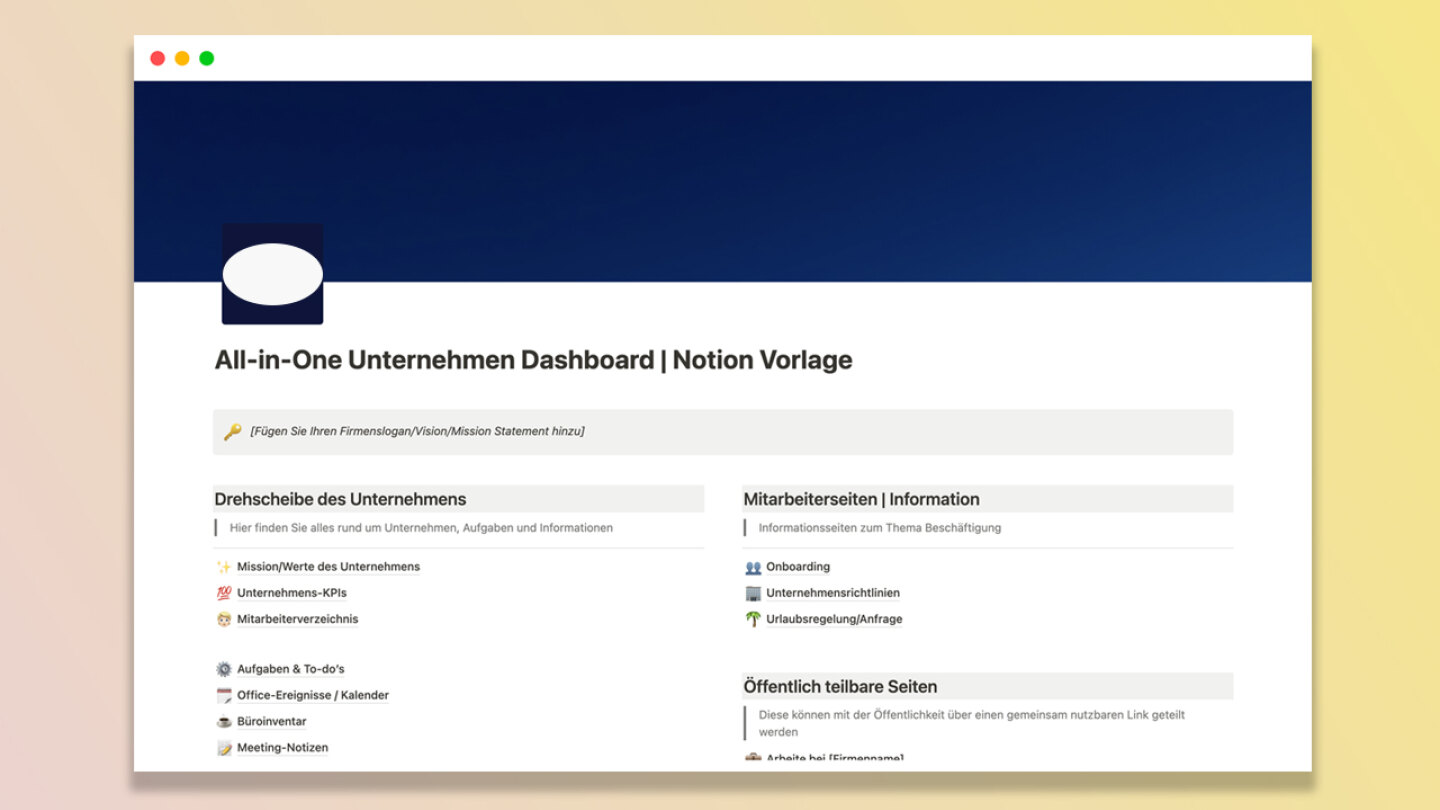This screenshot has width=1440, height=810.
Task: Click the key icon in the slogan callout
Action: coord(232,432)
